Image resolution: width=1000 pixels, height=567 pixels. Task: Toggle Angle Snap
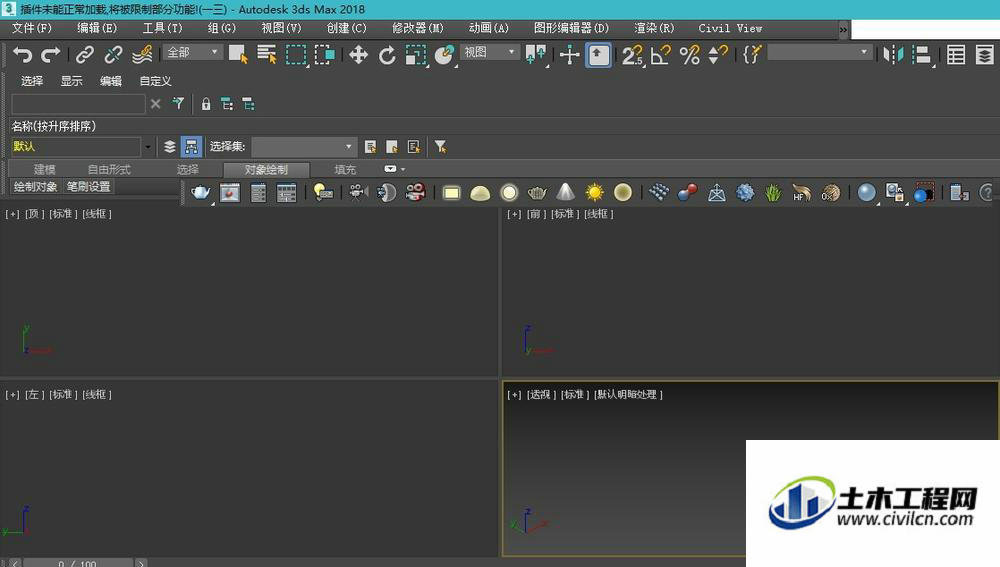pyautogui.click(x=661, y=55)
